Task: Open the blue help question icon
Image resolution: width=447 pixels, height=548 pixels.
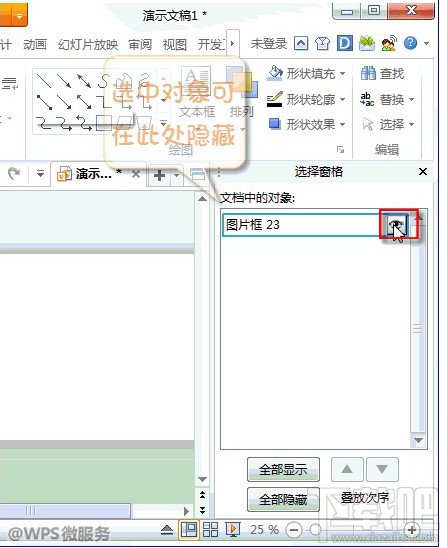Action: pyautogui.click(x=410, y=43)
